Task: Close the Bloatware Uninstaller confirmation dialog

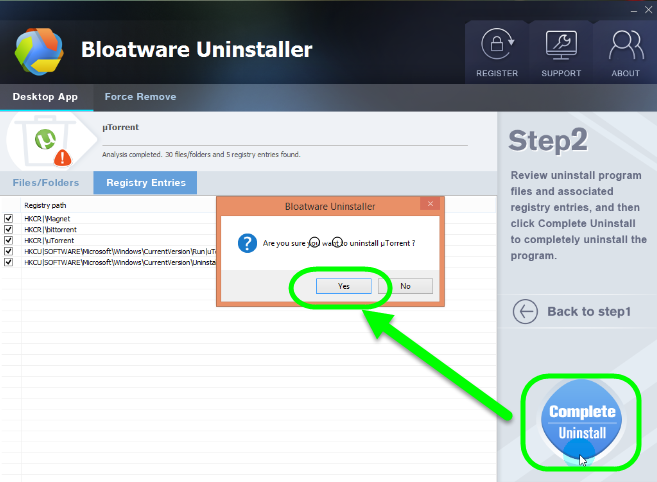Action: [x=430, y=204]
